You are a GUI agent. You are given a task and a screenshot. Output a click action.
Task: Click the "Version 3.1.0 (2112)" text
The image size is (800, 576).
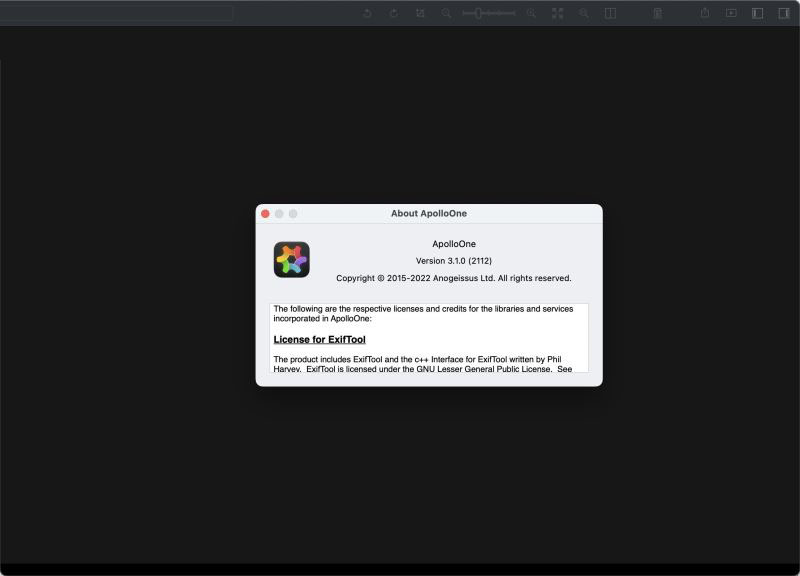pos(454,261)
